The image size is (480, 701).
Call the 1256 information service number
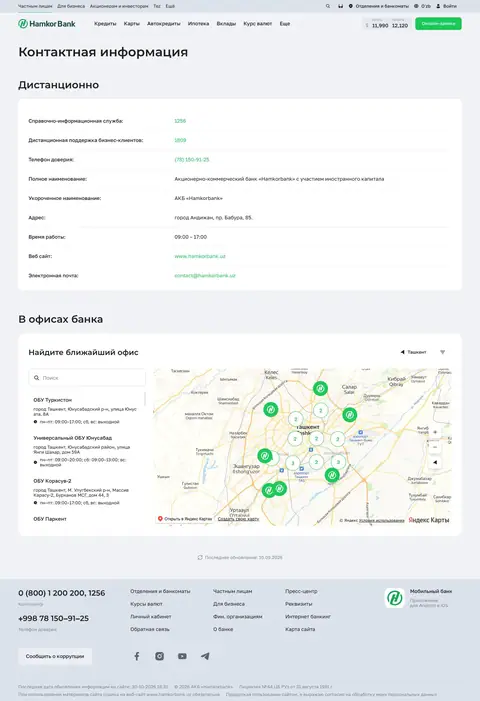point(180,121)
